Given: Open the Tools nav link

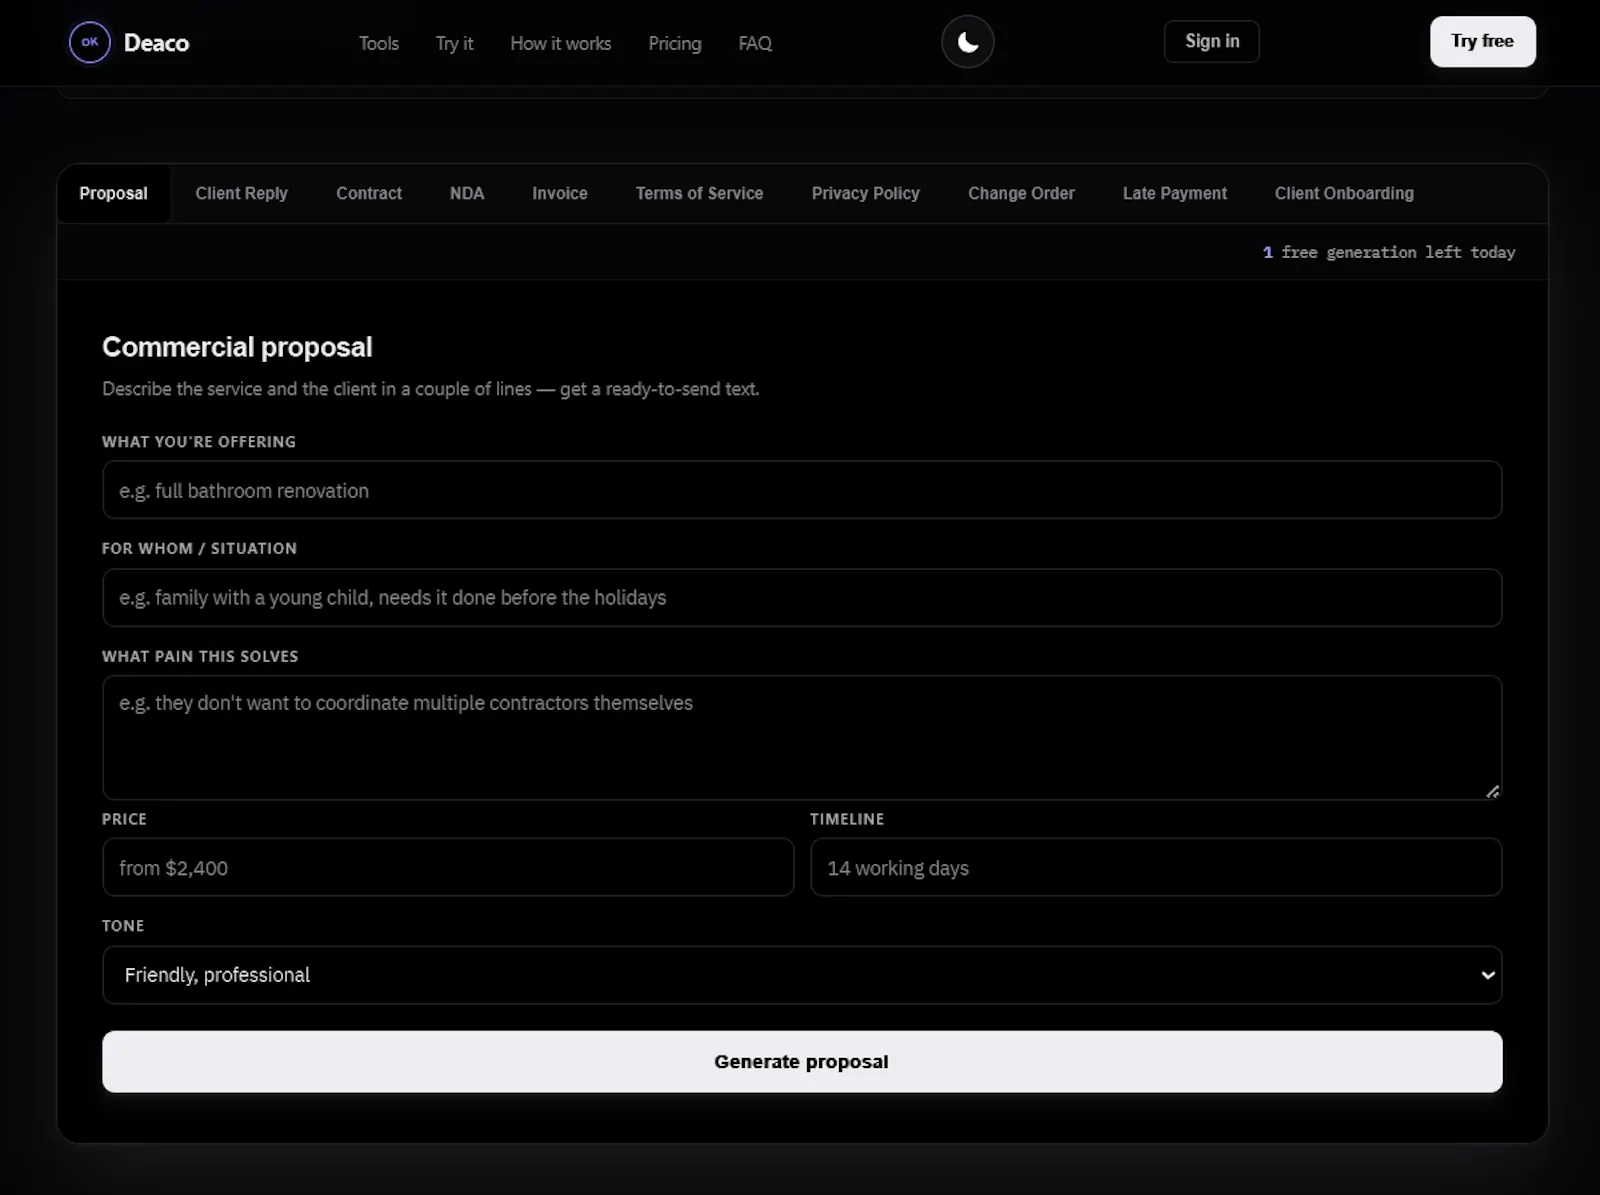Looking at the screenshot, I should click(x=379, y=43).
